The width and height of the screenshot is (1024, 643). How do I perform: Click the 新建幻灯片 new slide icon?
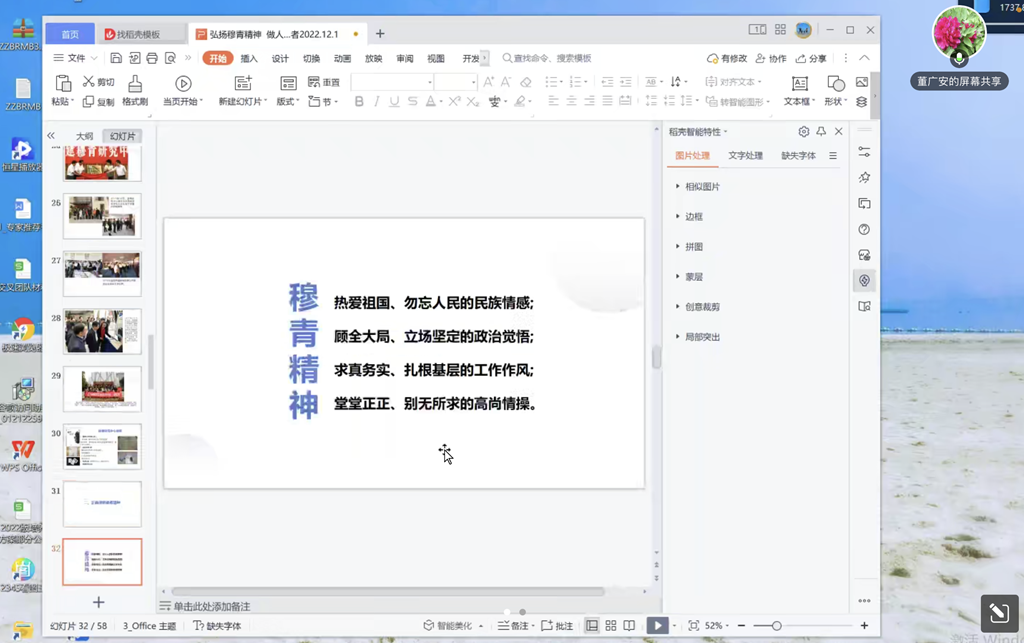coord(242,84)
